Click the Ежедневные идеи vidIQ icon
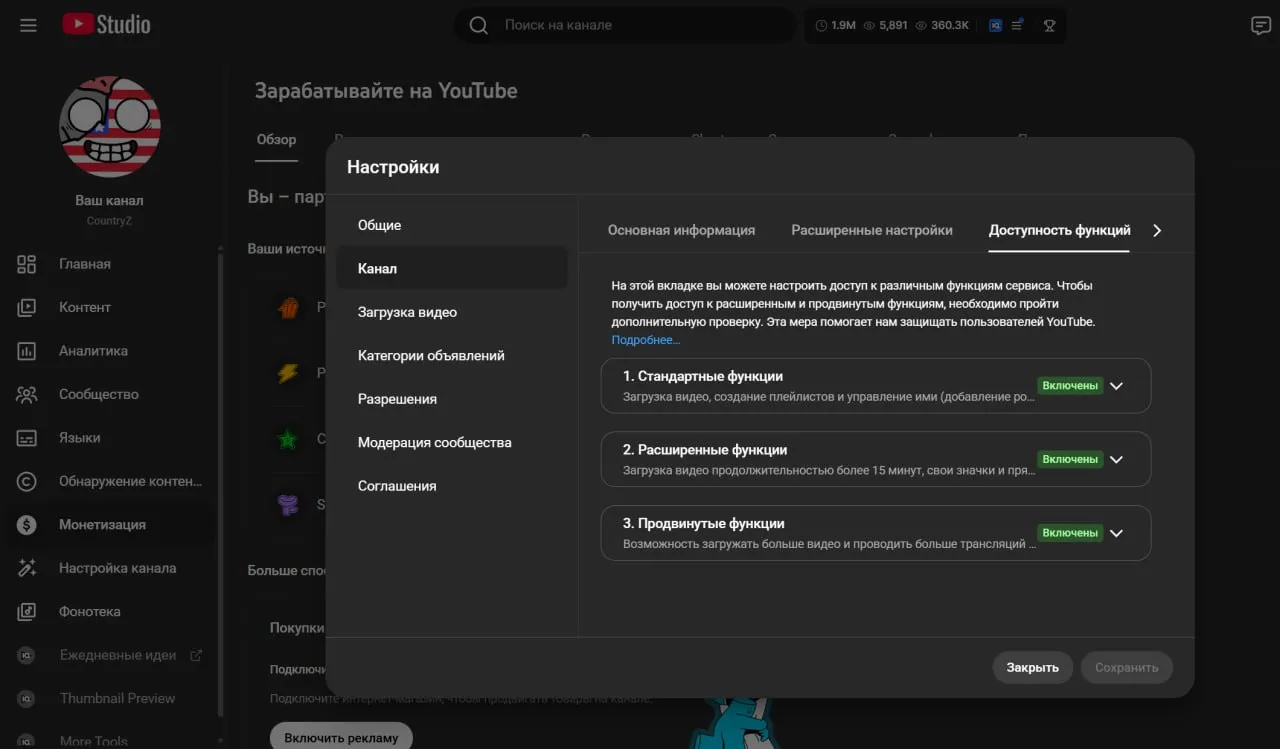This screenshot has height=749, width=1280. click(x=27, y=655)
